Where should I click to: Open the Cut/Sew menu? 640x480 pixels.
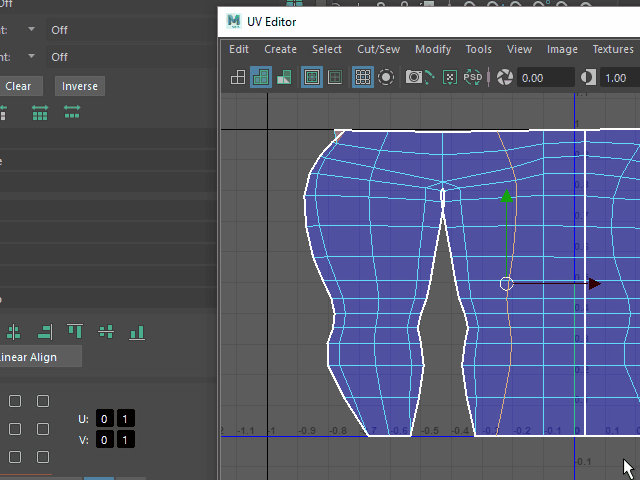(x=378, y=49)
